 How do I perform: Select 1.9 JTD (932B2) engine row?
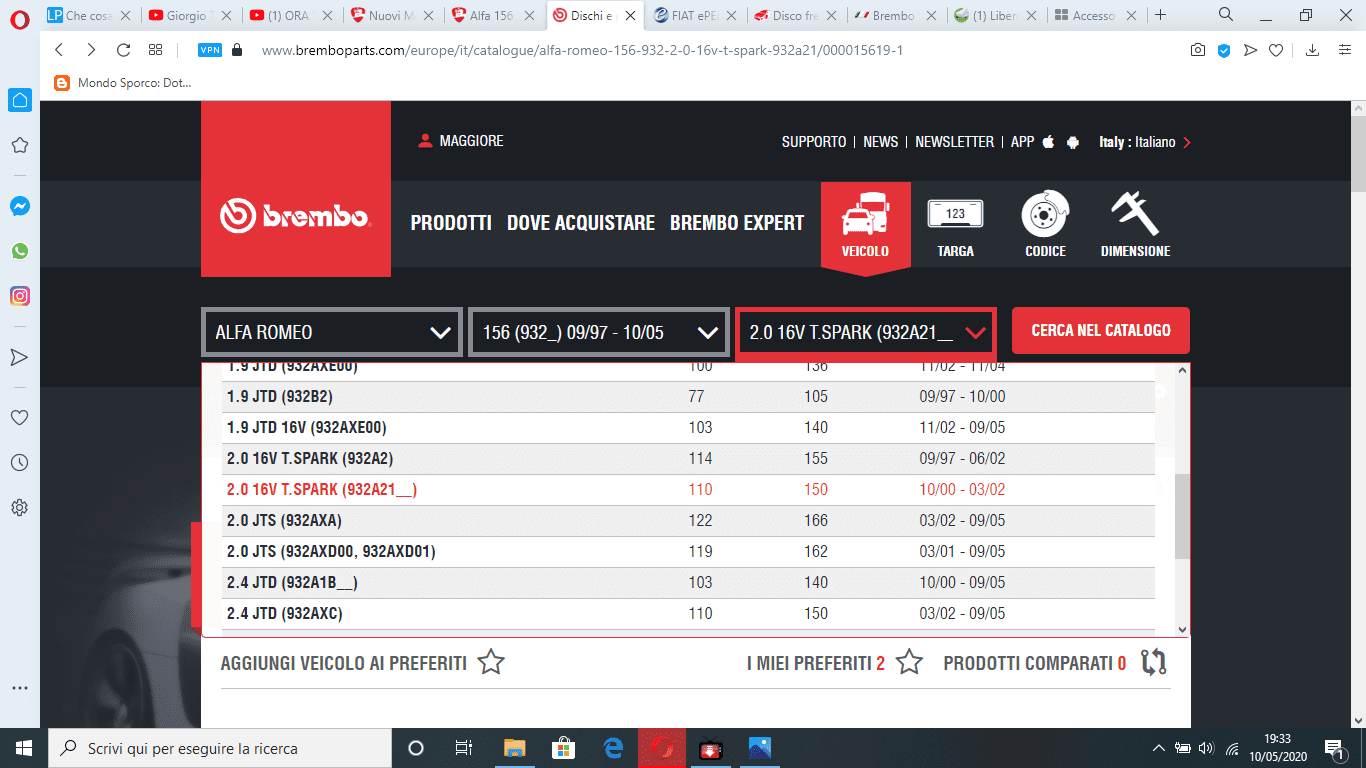point(688,397)
